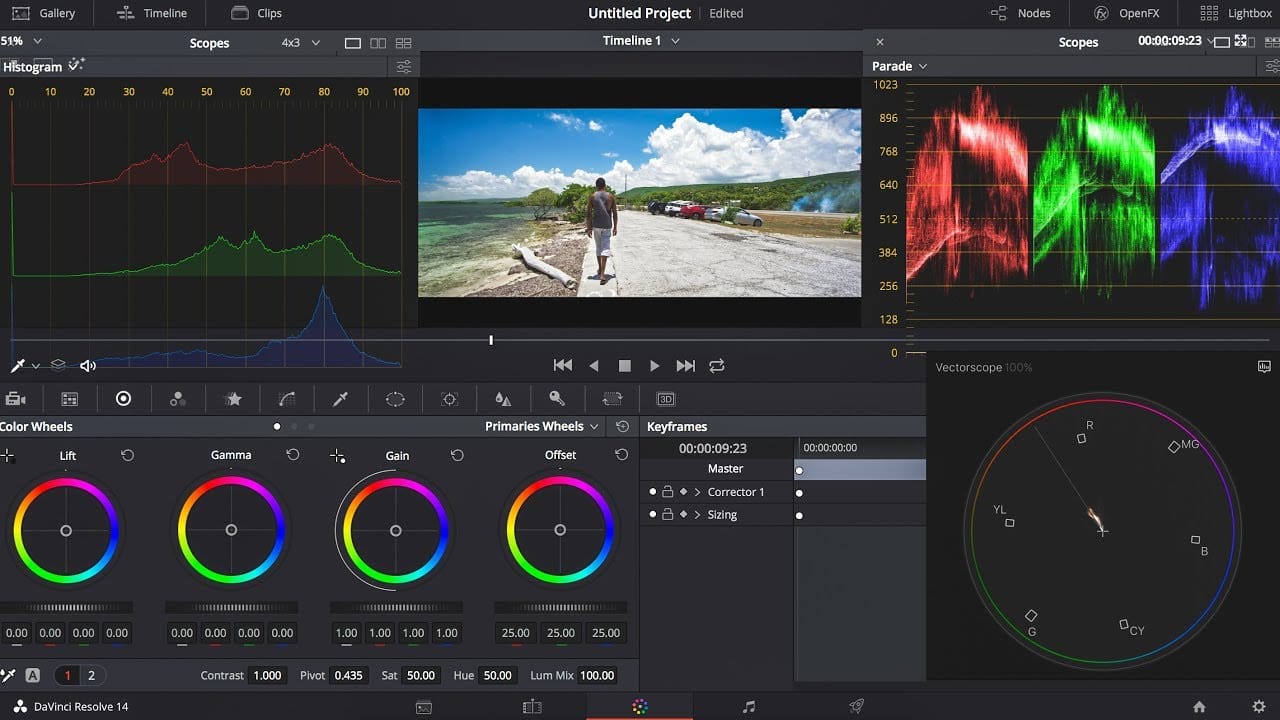Screen dimensions: 1280x720
Task: Open the RGB Mixer palette icon
Action: (178, 398)
